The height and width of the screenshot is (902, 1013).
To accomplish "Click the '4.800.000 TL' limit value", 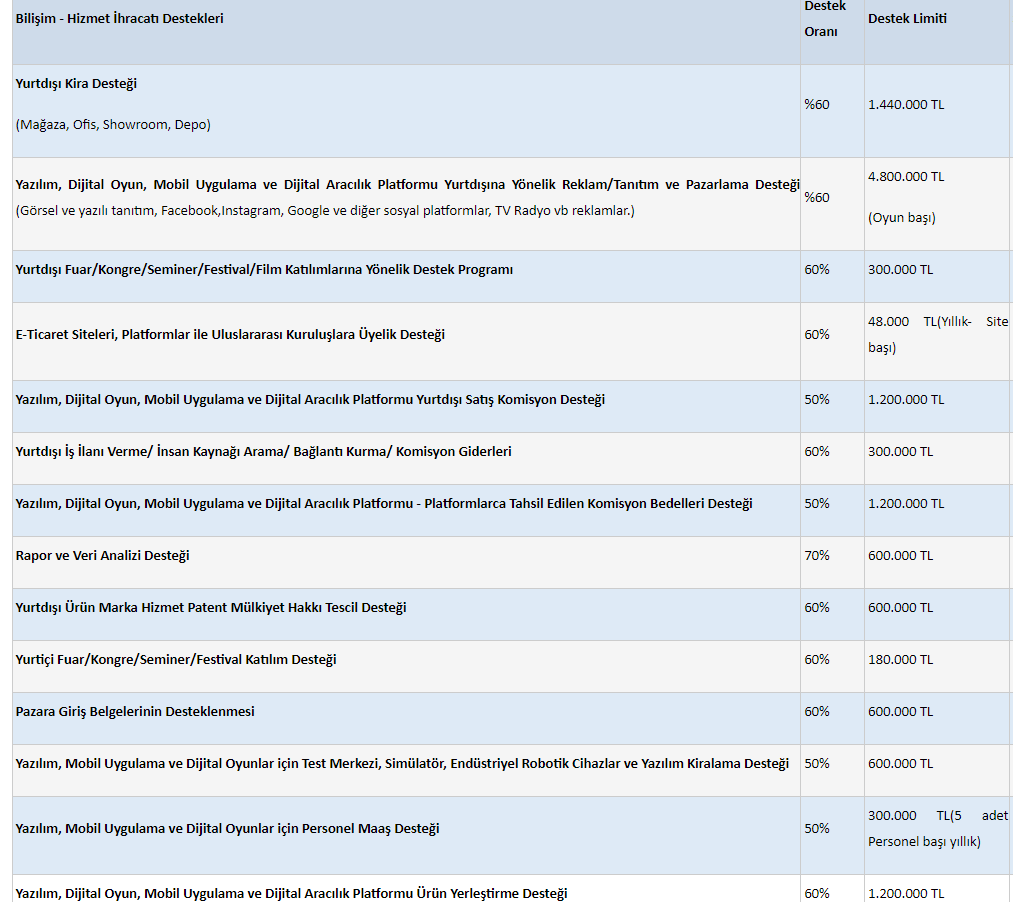I will tap(906, 177).
